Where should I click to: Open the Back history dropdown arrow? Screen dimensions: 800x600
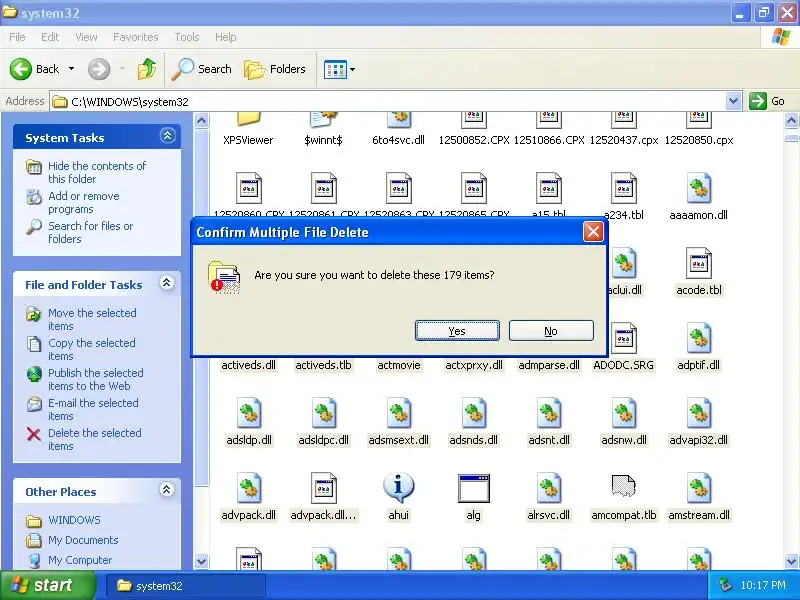coord(71,69)
